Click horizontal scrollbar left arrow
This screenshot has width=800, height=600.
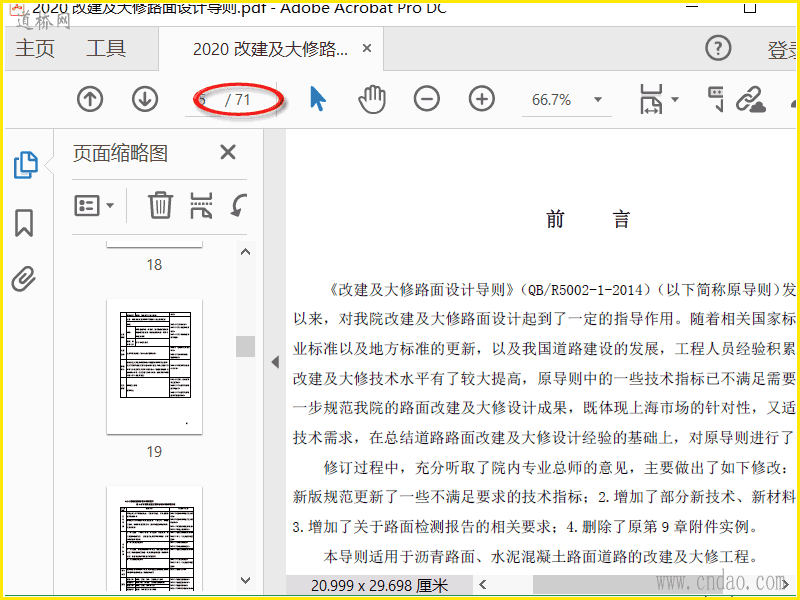[x=483, y=585]
